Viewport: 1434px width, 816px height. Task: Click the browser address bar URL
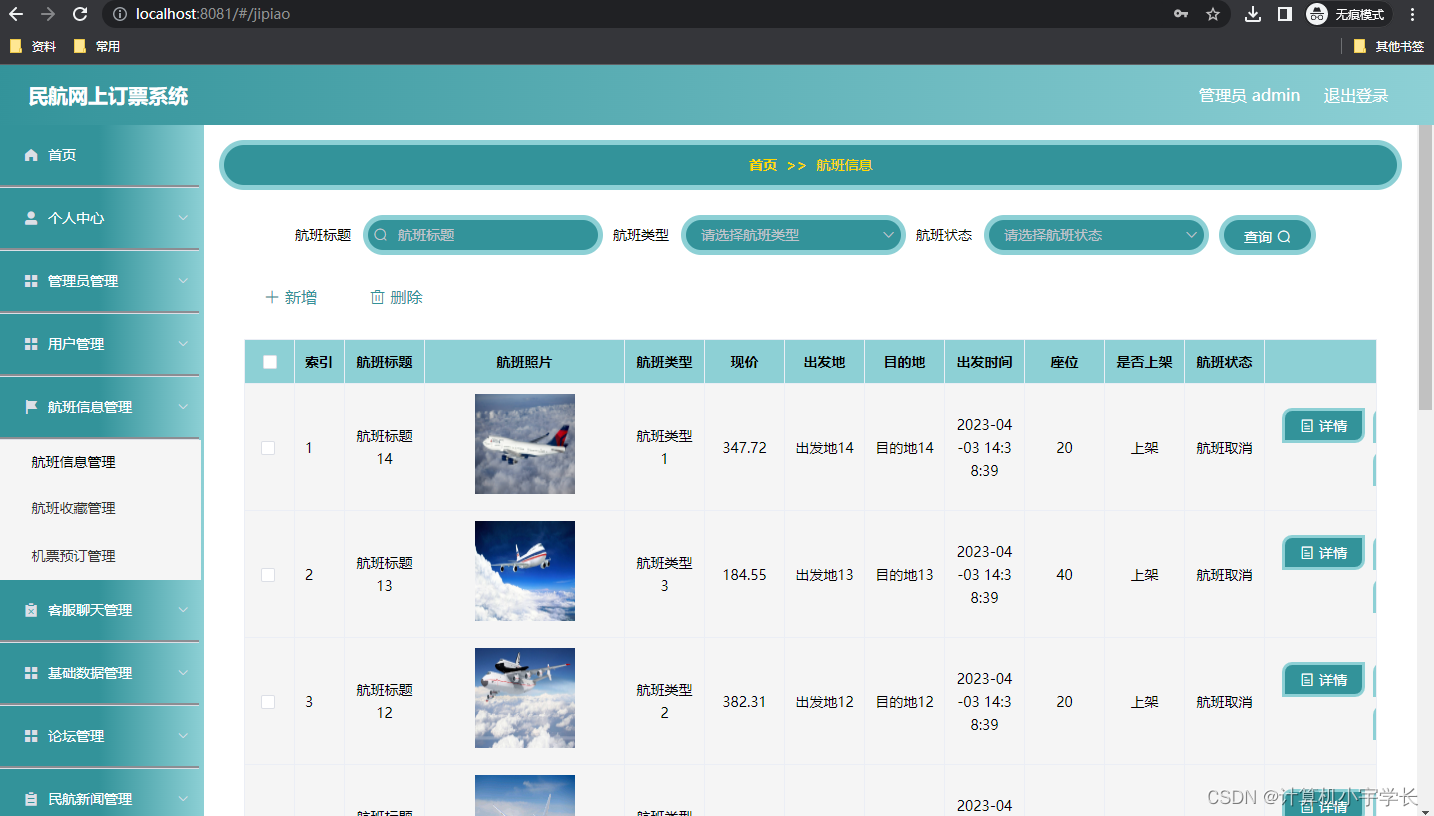point(213,14)
